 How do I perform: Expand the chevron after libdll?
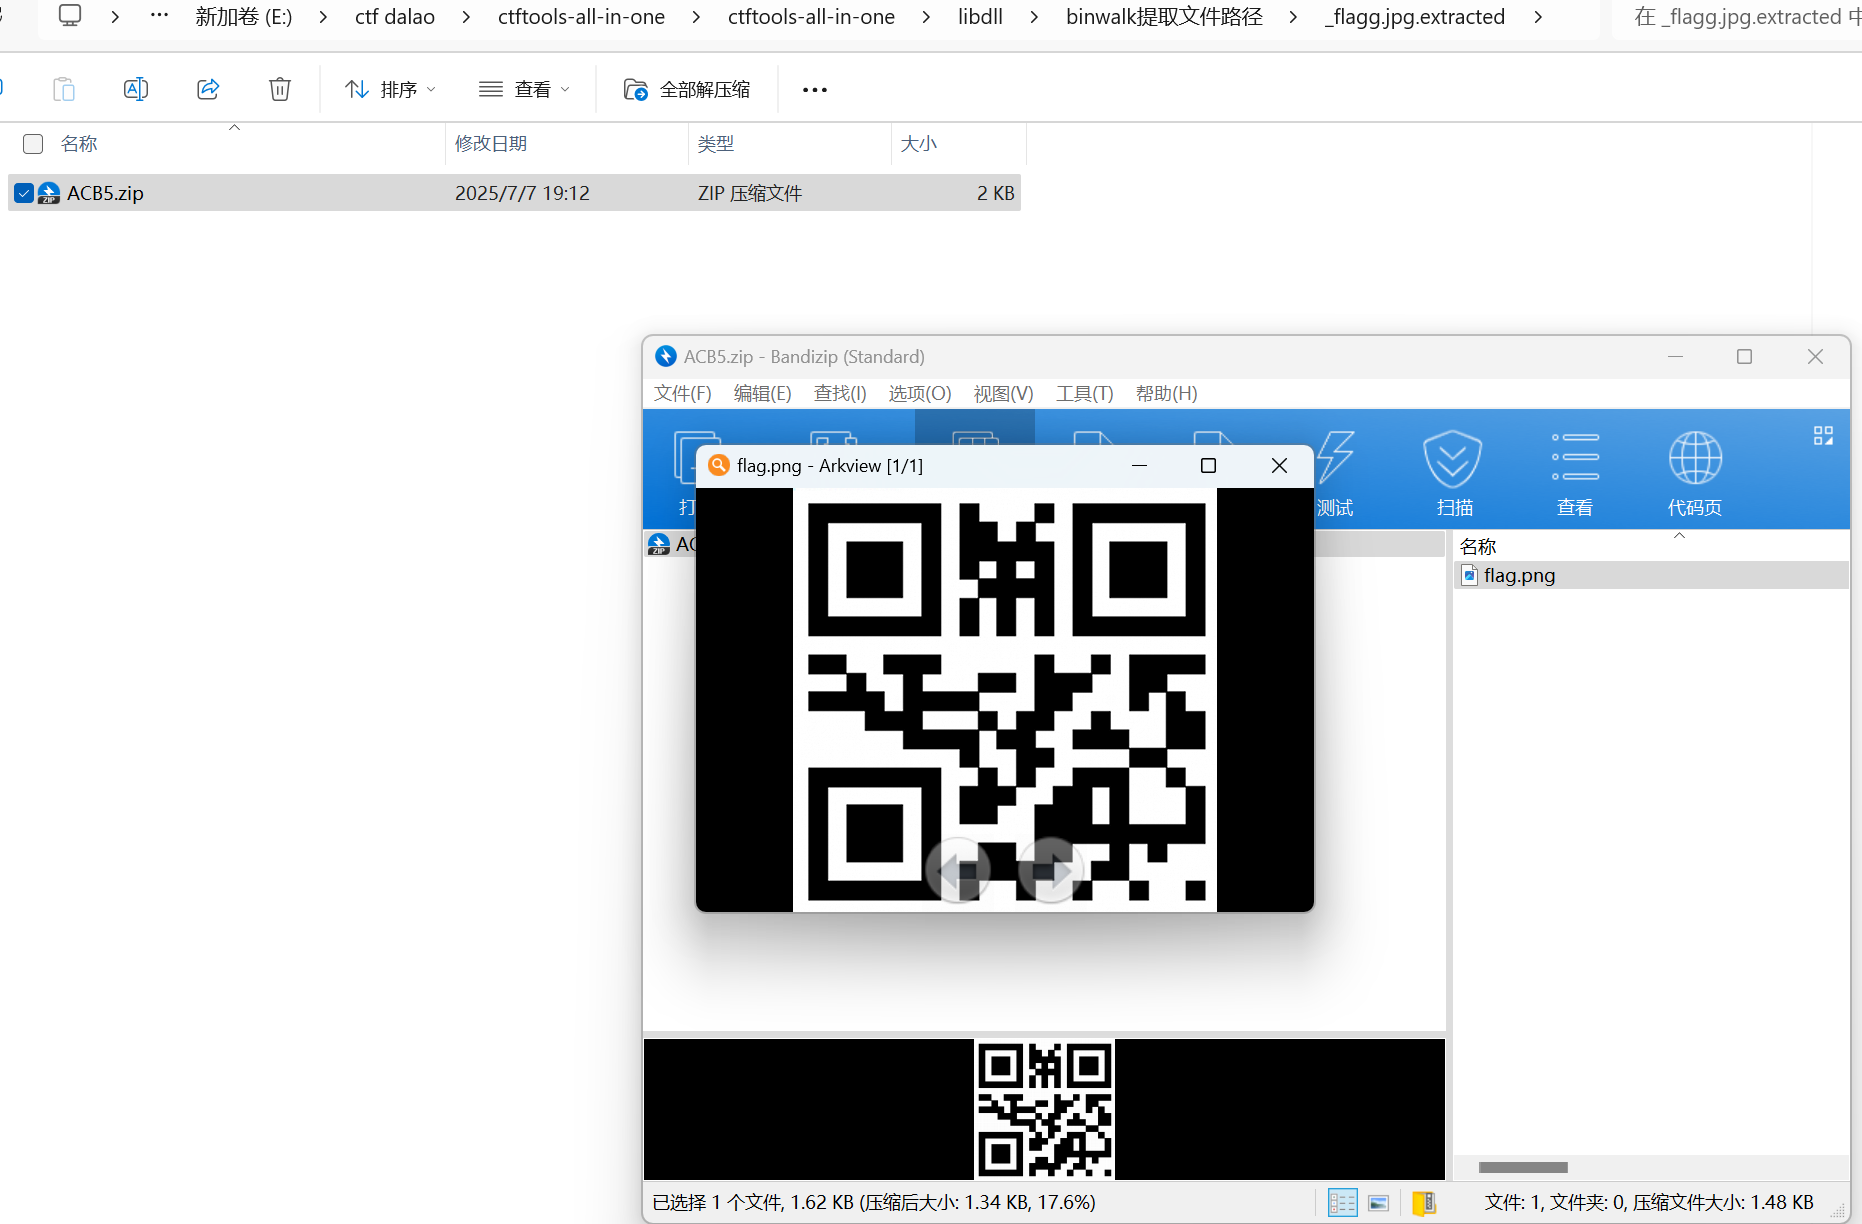click(x=1034, y=17)
